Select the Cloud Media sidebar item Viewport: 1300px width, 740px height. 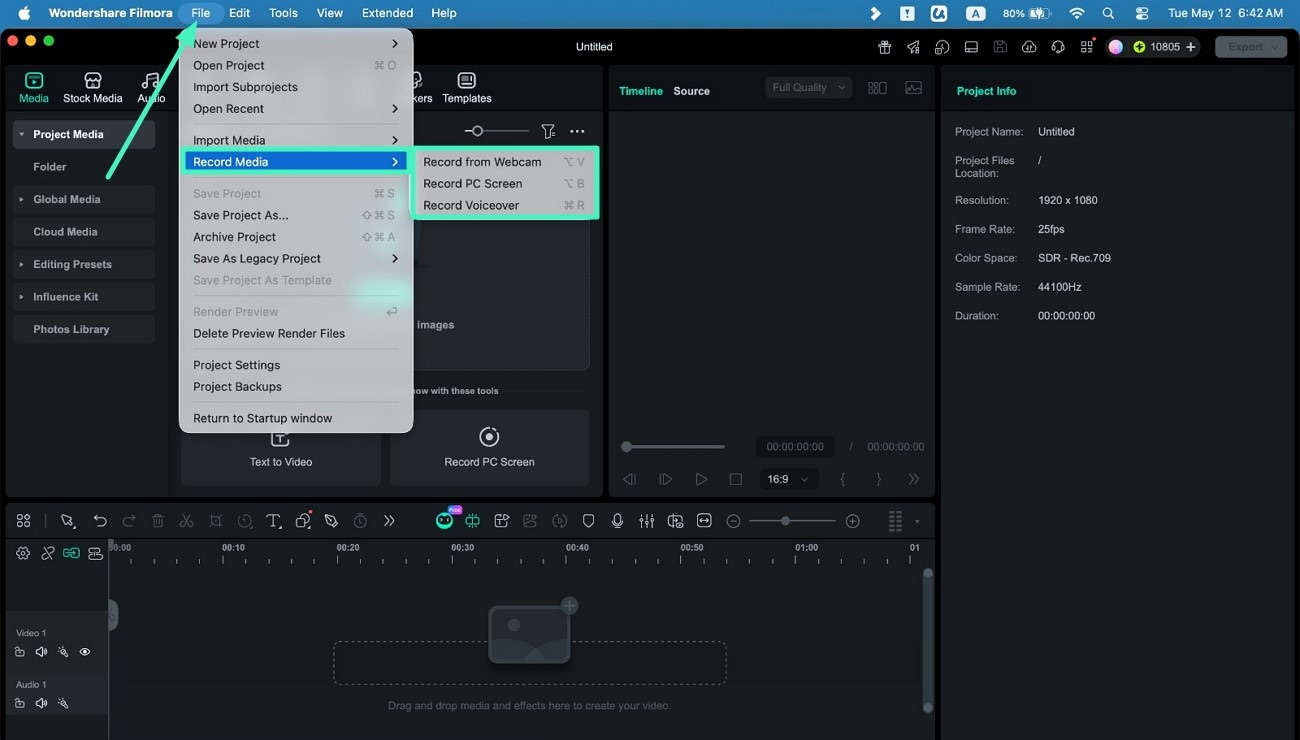pos(84,232)
